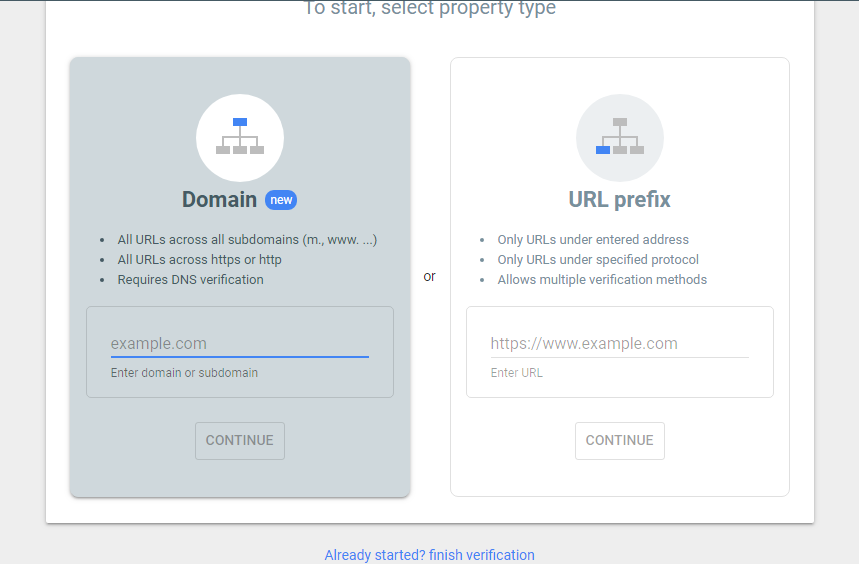The height and width of the screenshot is (566, 859).
Task: Click the 'To start, select property type' heading
Action: pos(430,8)
